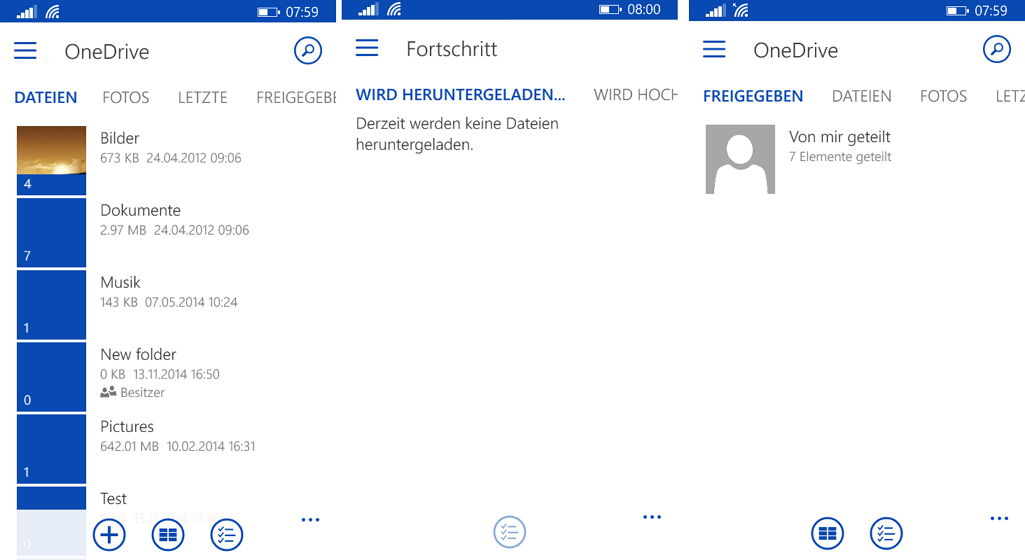Expand more options dots on Fortschritt screen
1025x560 pixels.
(x=652, y=517)
